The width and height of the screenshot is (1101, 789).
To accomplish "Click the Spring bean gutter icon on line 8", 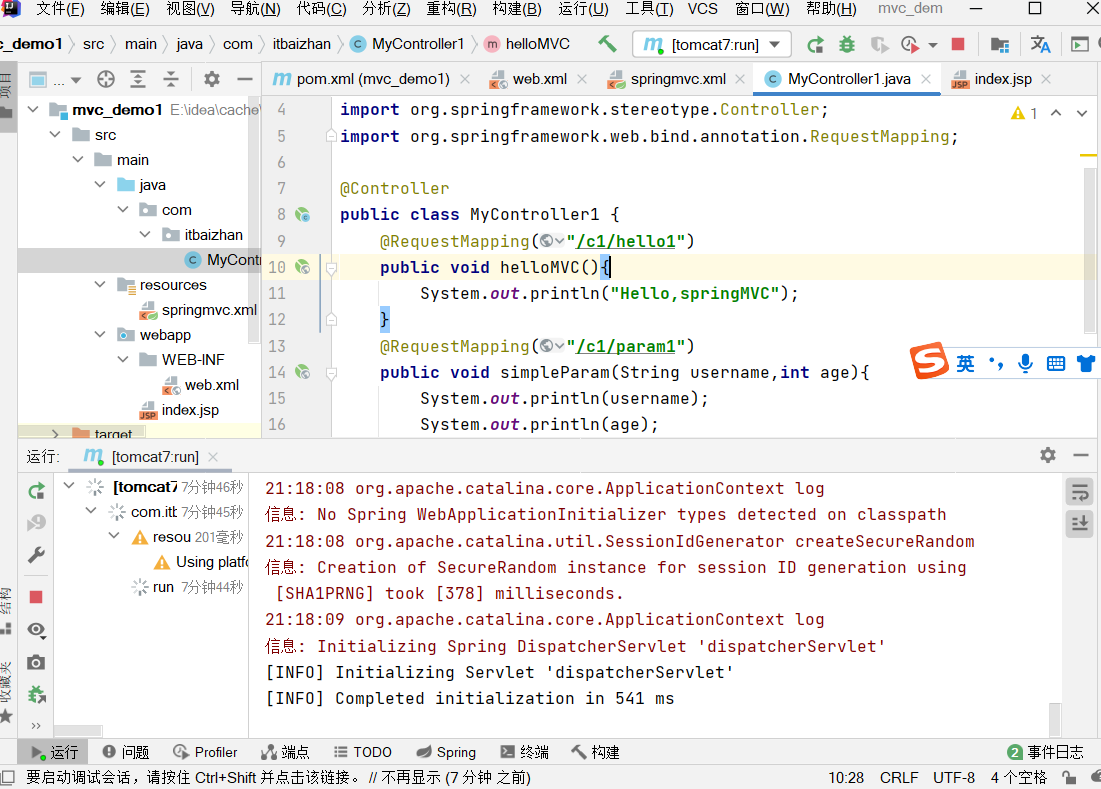I will (303, 215).
